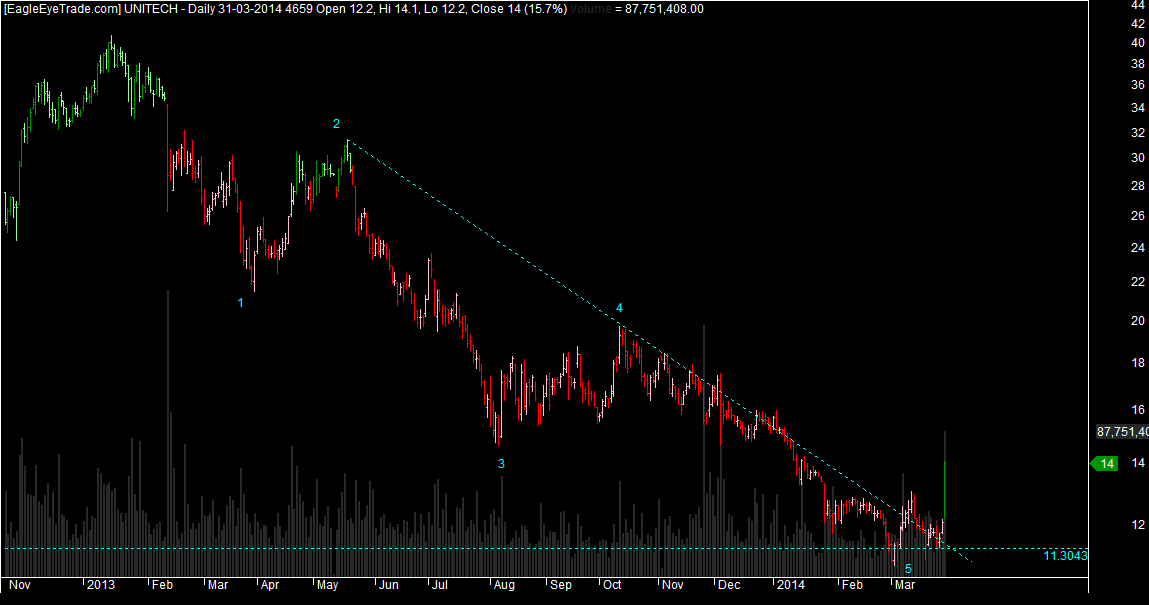Click the Aug month label on time axis
Screen dimensions: 1149x605
504,584
